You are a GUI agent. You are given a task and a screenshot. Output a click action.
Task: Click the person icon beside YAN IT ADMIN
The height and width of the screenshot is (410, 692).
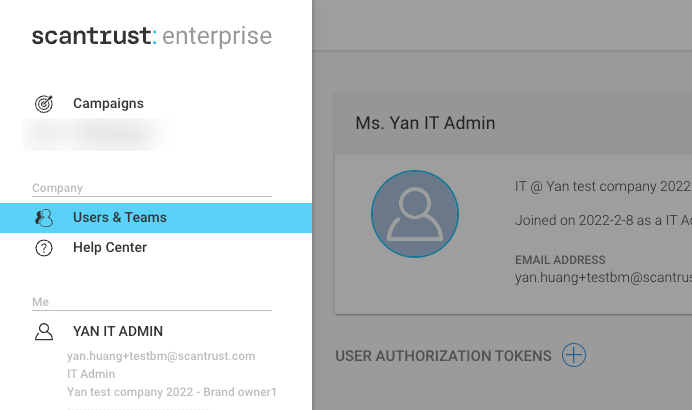[x=44, y=332]
